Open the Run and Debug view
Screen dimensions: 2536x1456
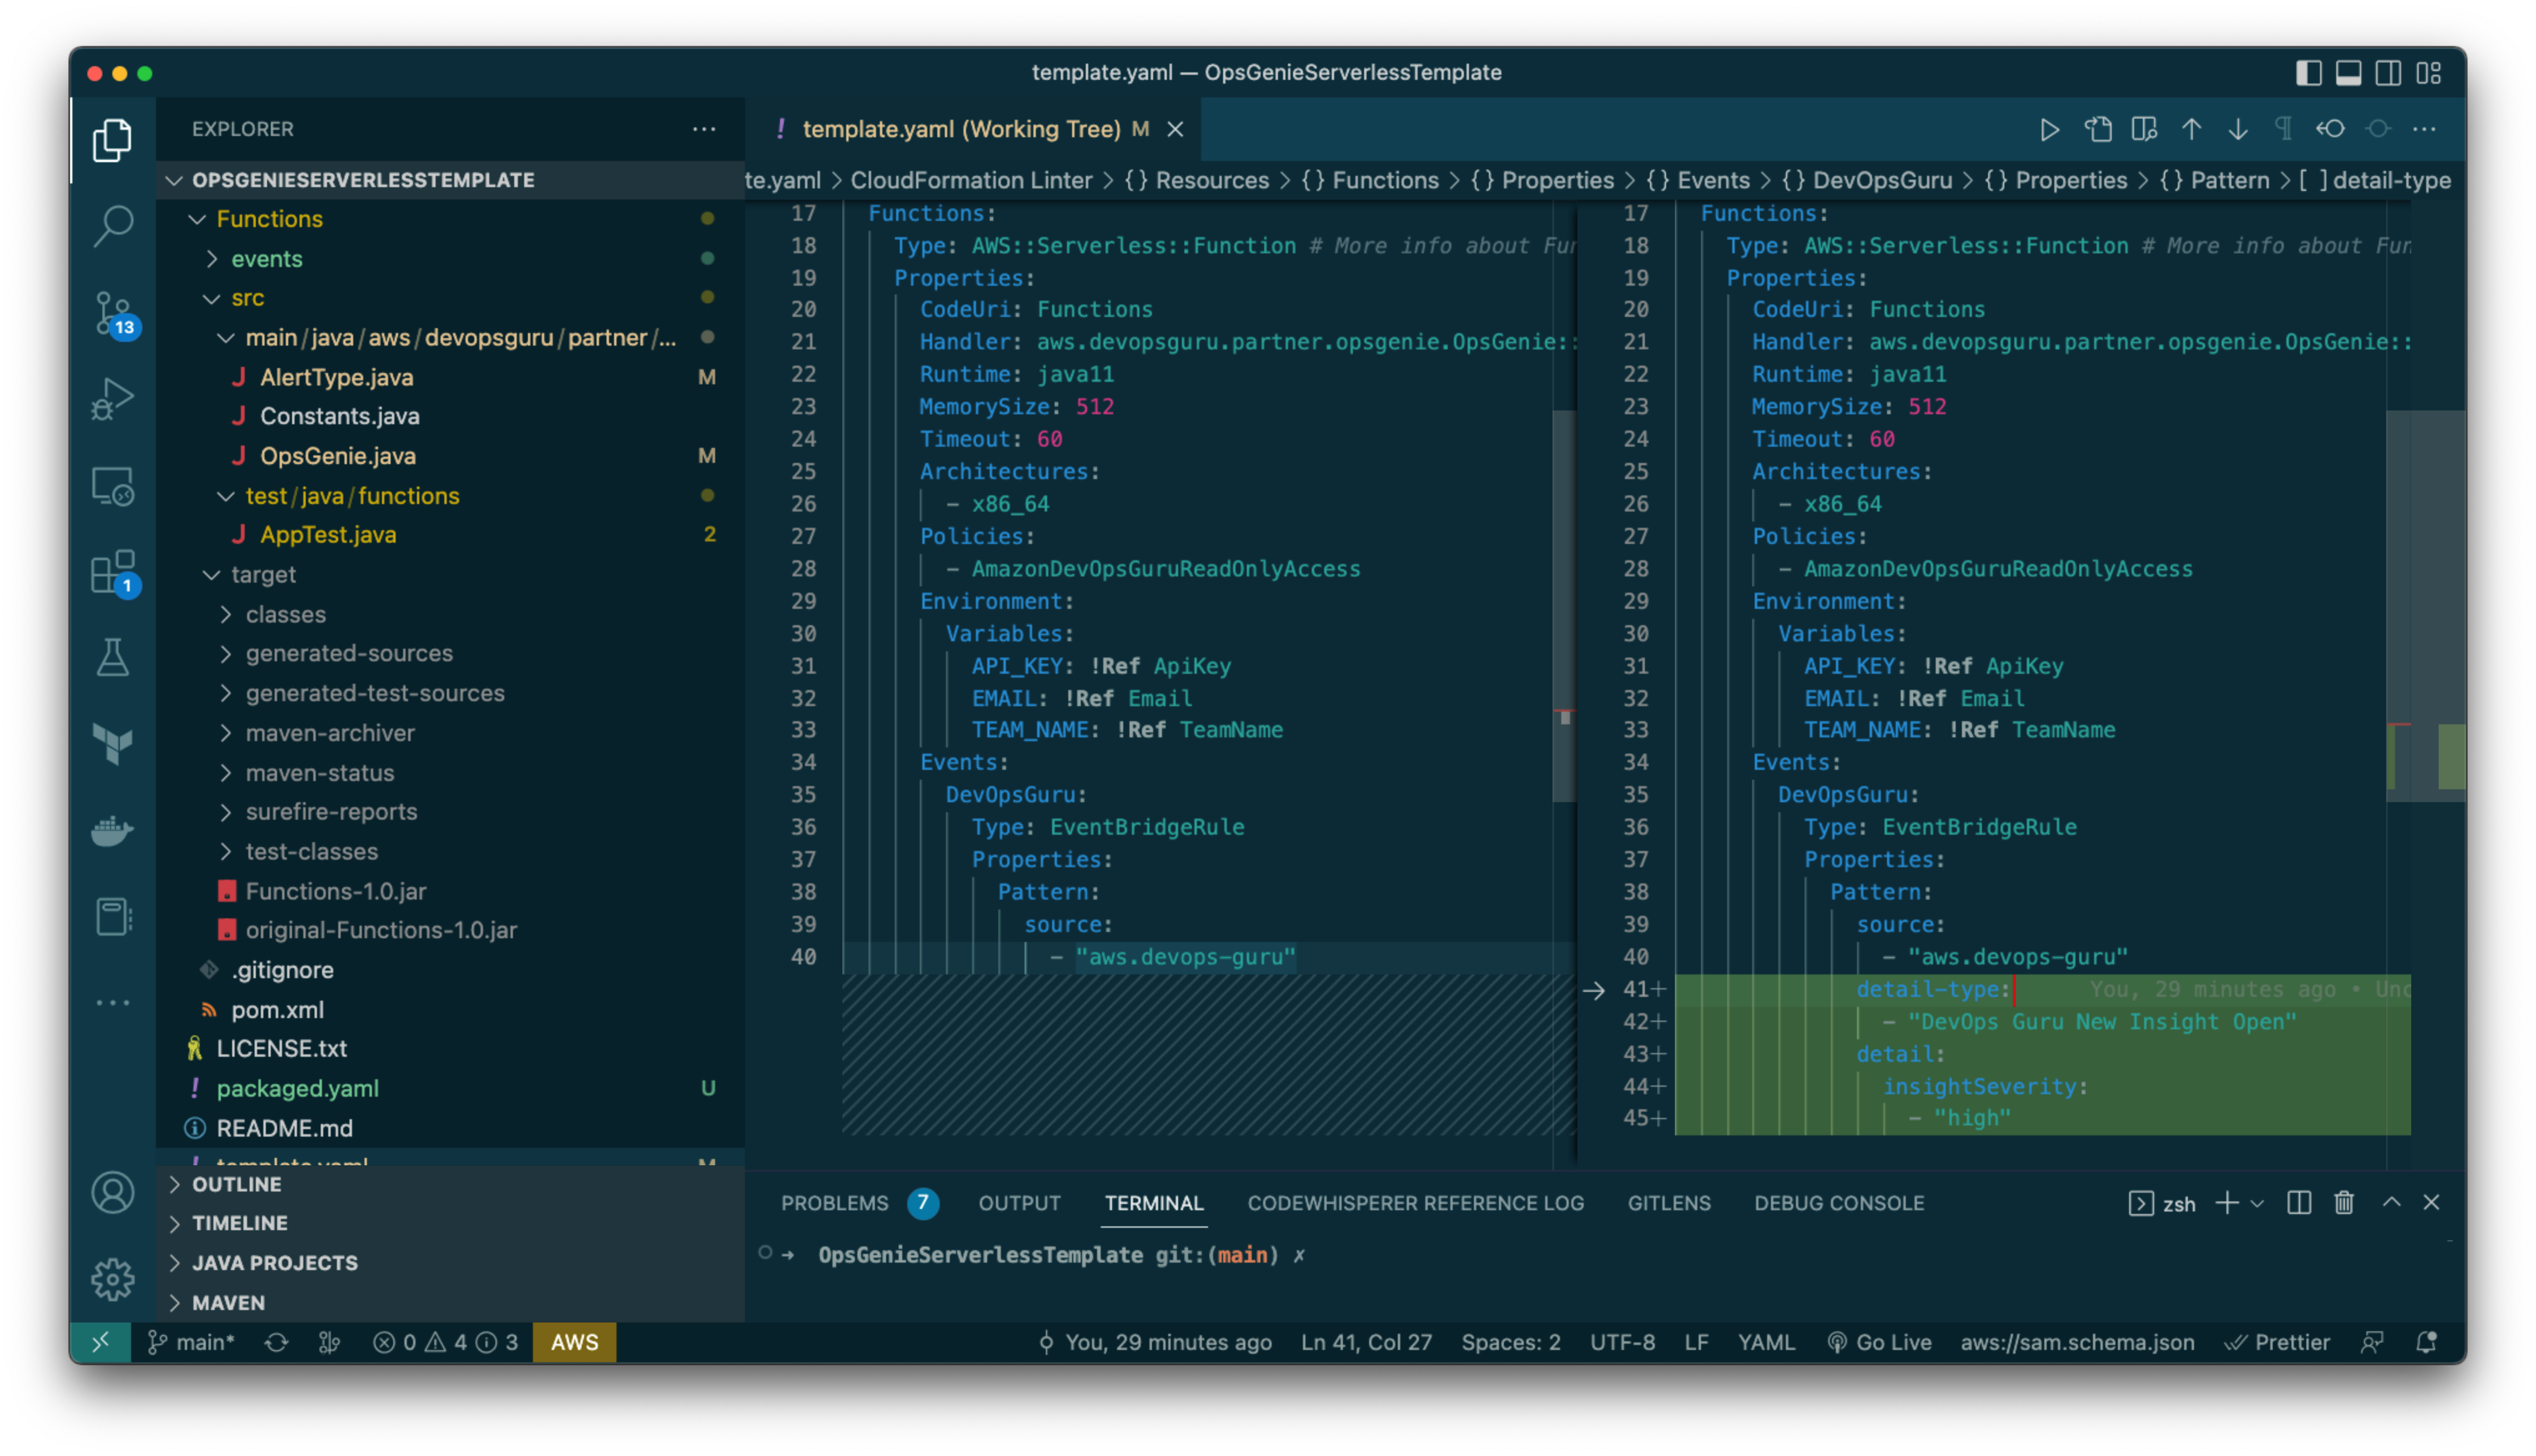pos(113,397)
